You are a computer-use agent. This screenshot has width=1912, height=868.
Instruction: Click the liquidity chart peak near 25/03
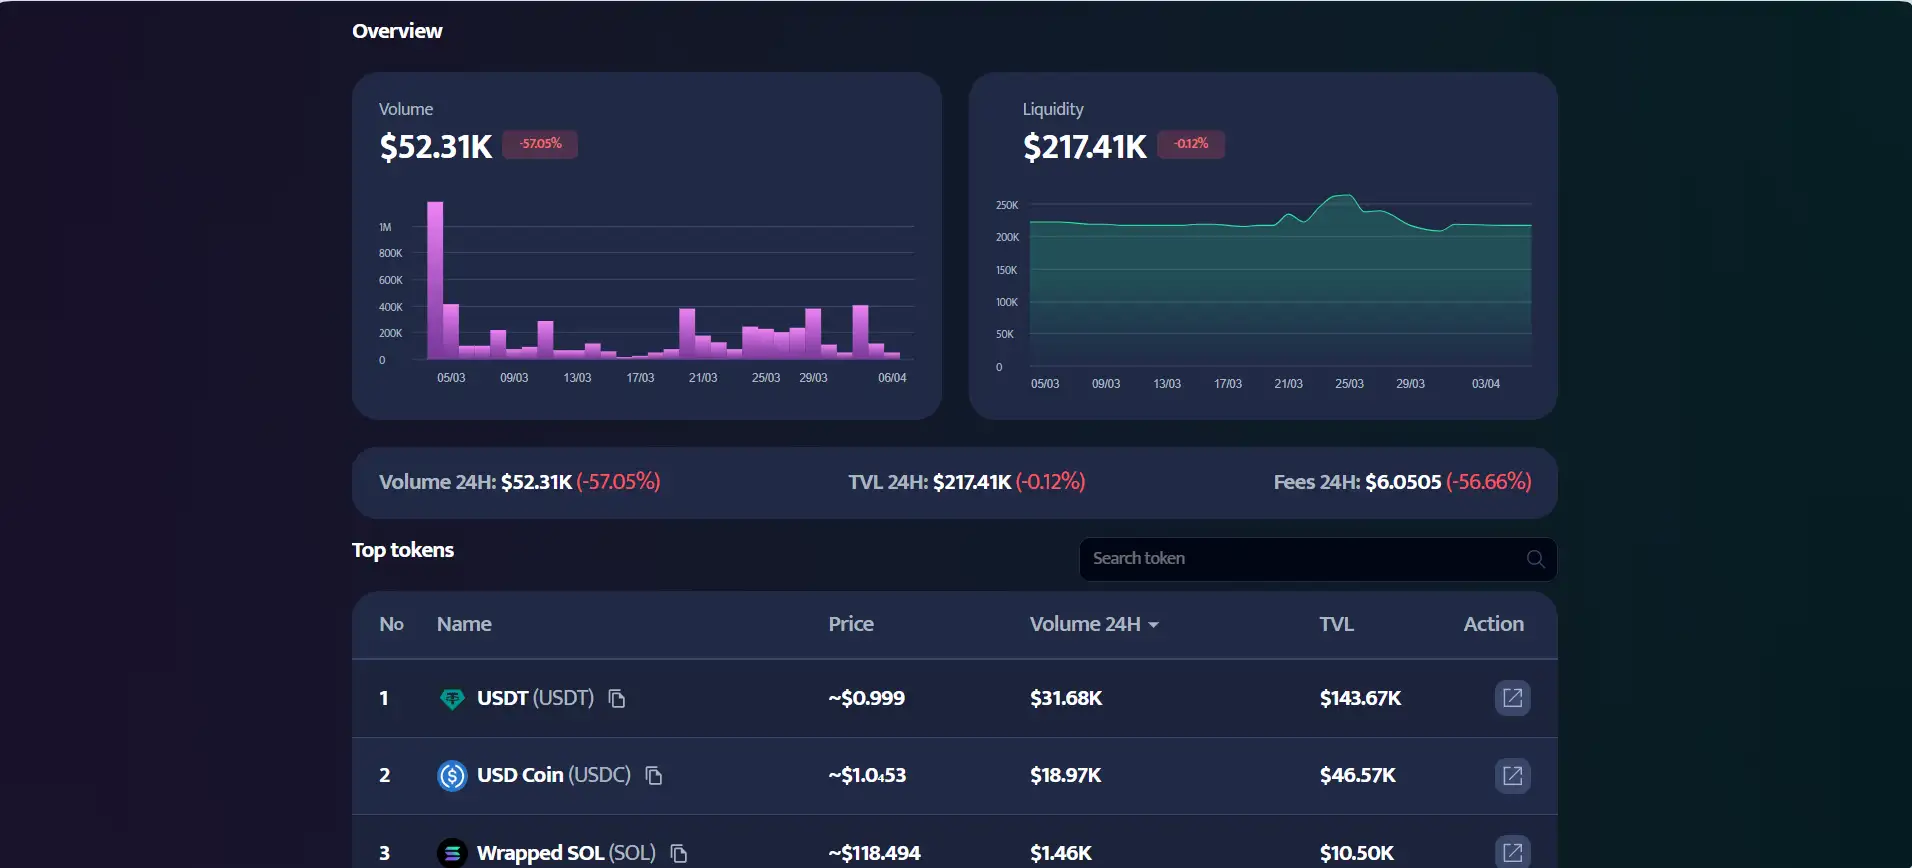click(x=1345, y=198)
